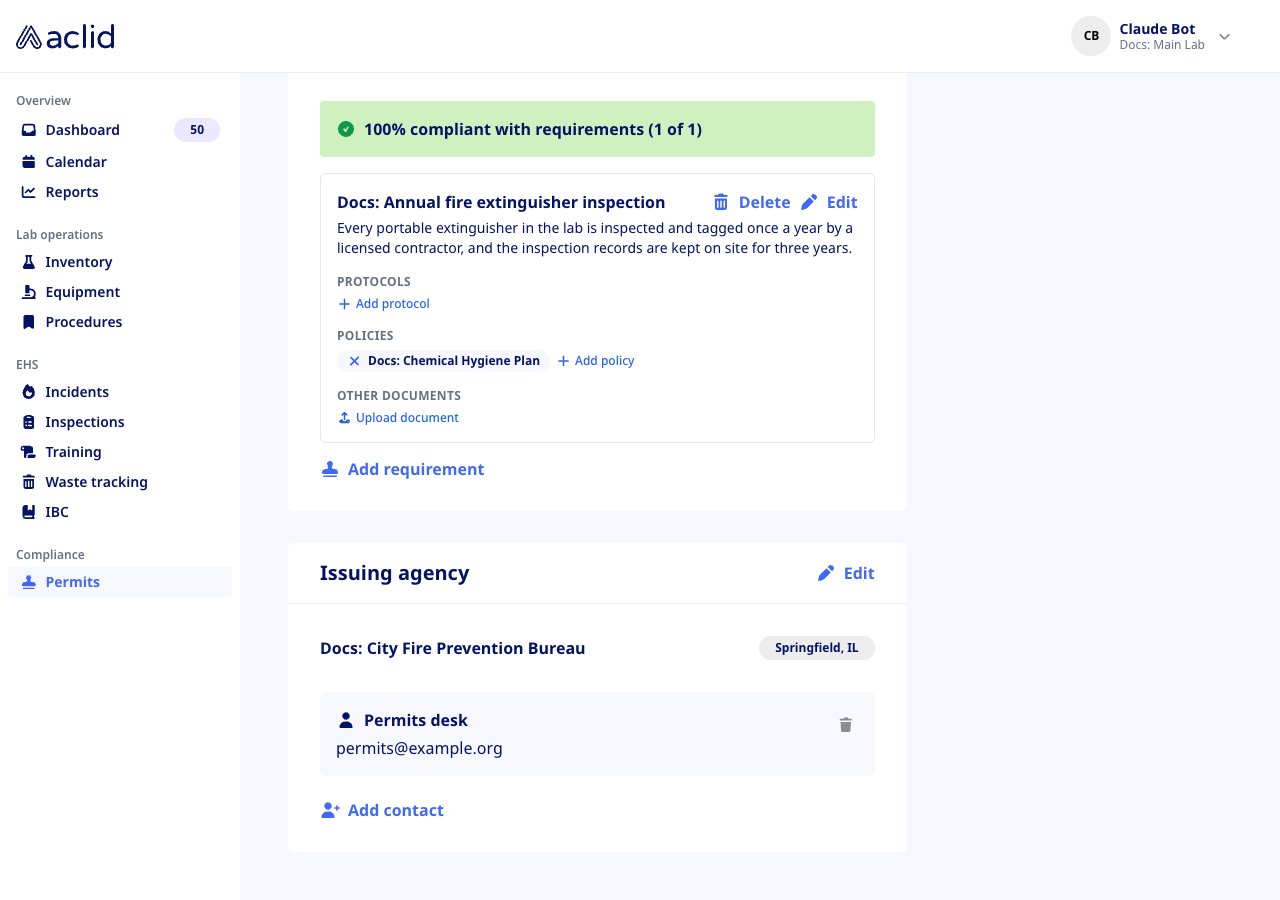This screenshot has height=900, width=1280.
Task: Expand the Claude Bot account menu chevron
Action: click(1224, 37)
